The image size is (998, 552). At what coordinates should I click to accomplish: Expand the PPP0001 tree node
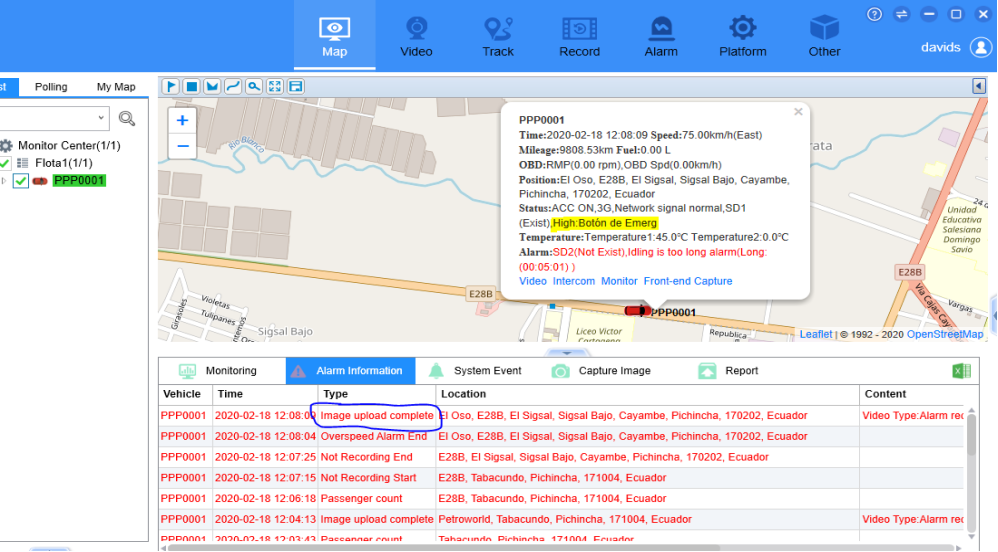(x=4, y=181)
